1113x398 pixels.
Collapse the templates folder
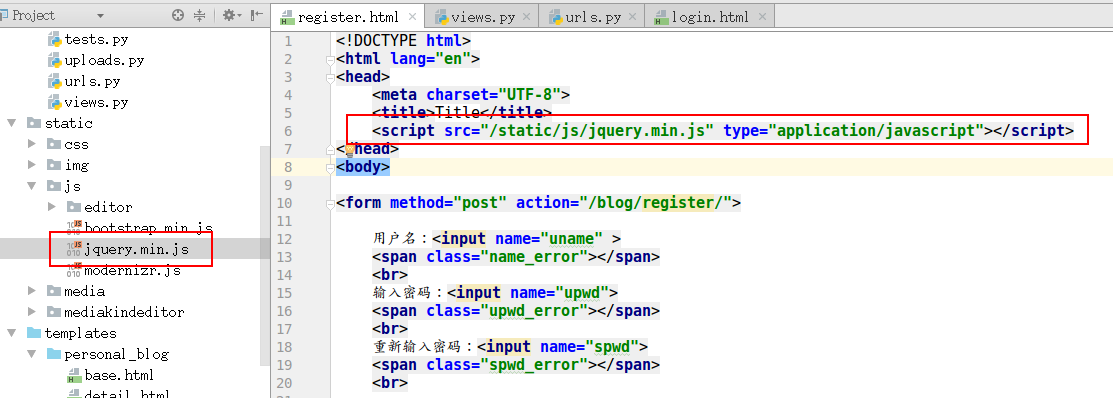pos(11,333)
